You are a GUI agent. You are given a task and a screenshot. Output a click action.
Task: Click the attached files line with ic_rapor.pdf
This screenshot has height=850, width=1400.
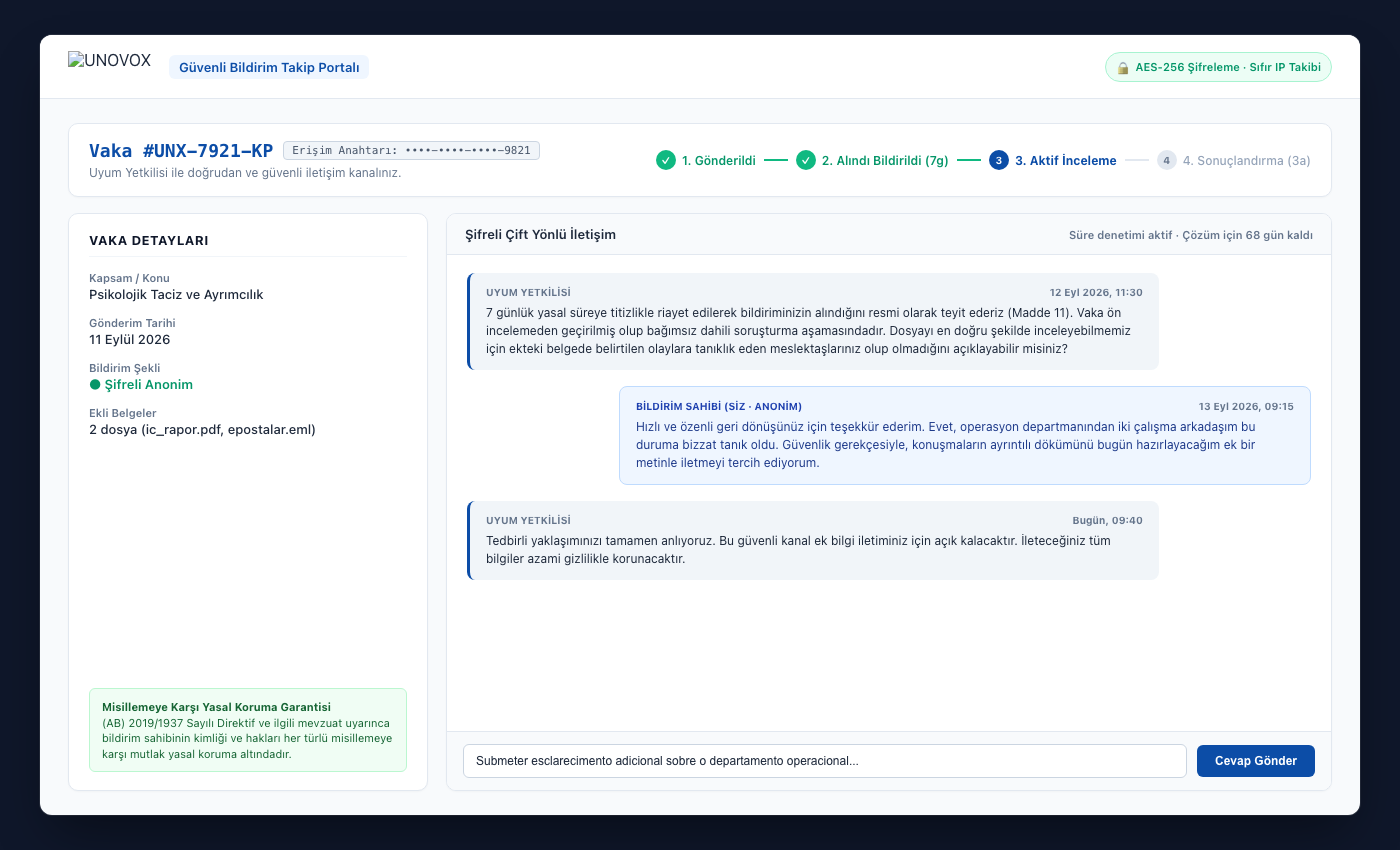202,430
